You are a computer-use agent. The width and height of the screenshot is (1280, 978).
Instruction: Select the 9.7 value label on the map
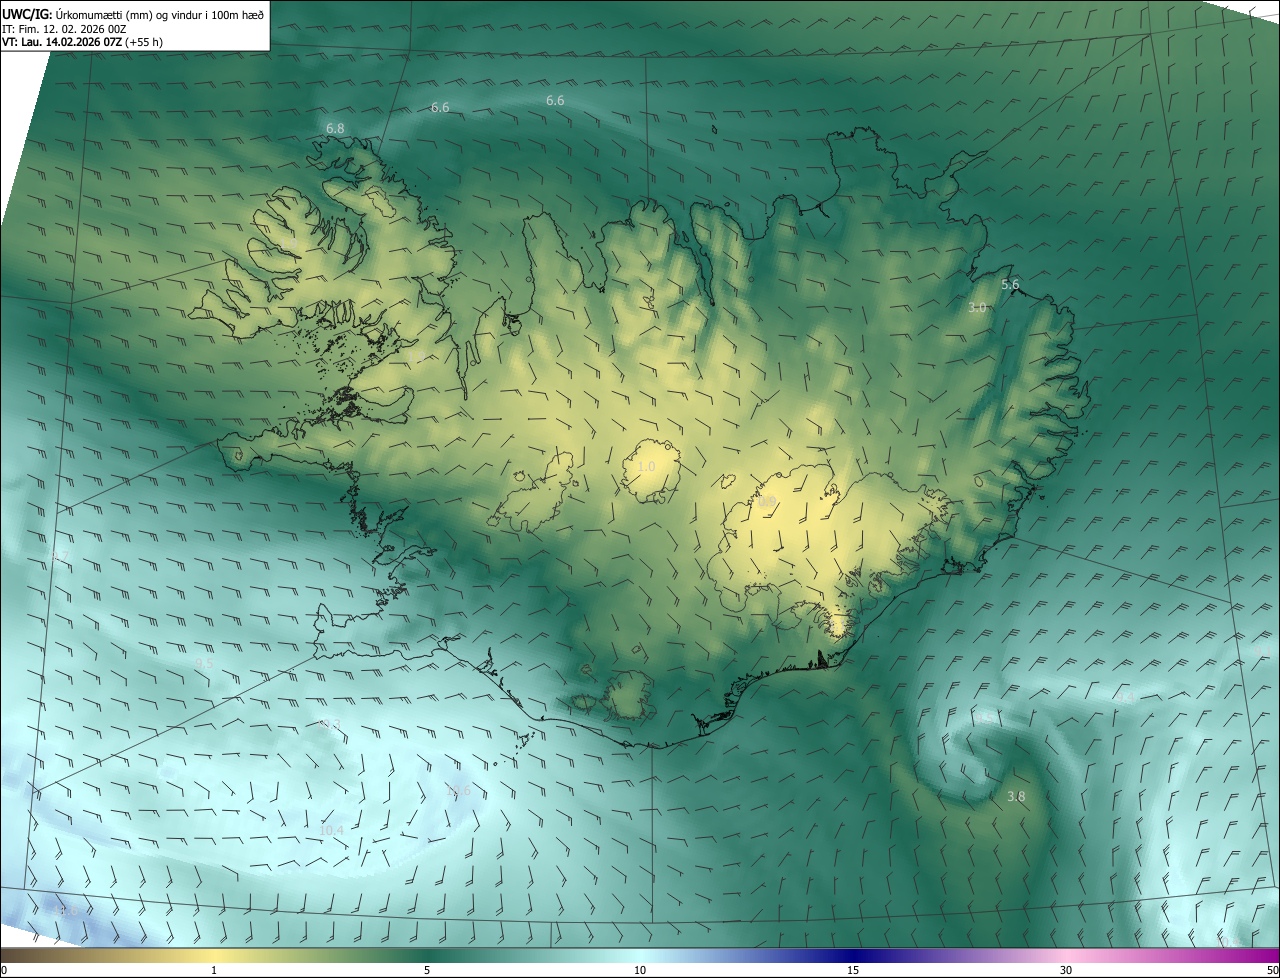pyautogui.click(x=60, y=557)
